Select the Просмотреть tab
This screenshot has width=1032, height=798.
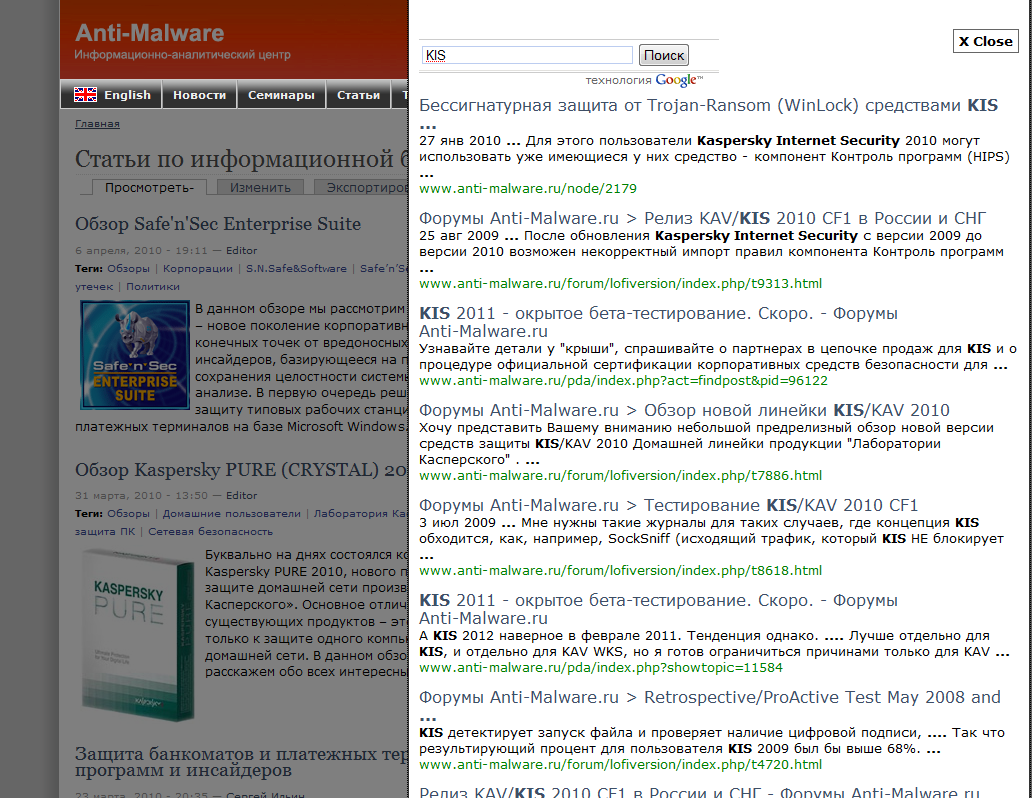[149, 188]
